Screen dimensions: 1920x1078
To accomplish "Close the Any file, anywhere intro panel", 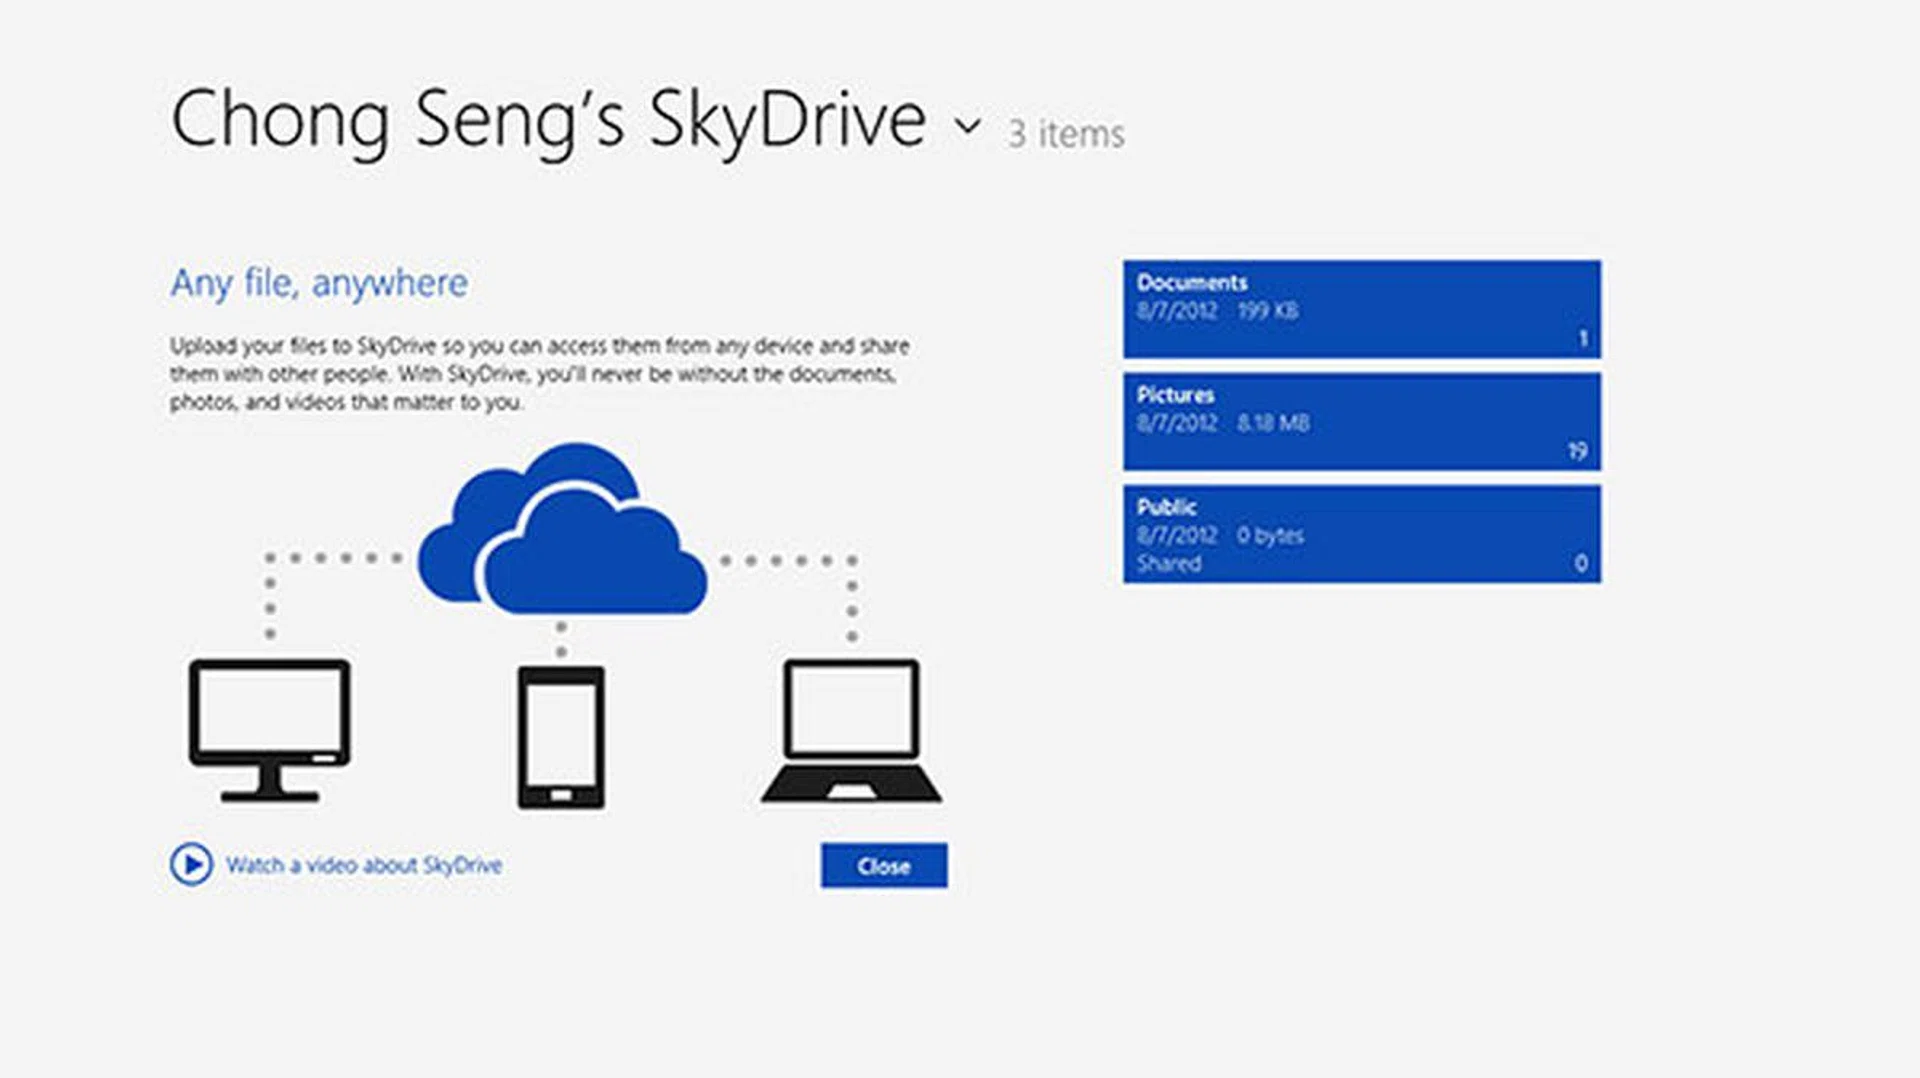I will pyautogui.click(x=884, y=866).
